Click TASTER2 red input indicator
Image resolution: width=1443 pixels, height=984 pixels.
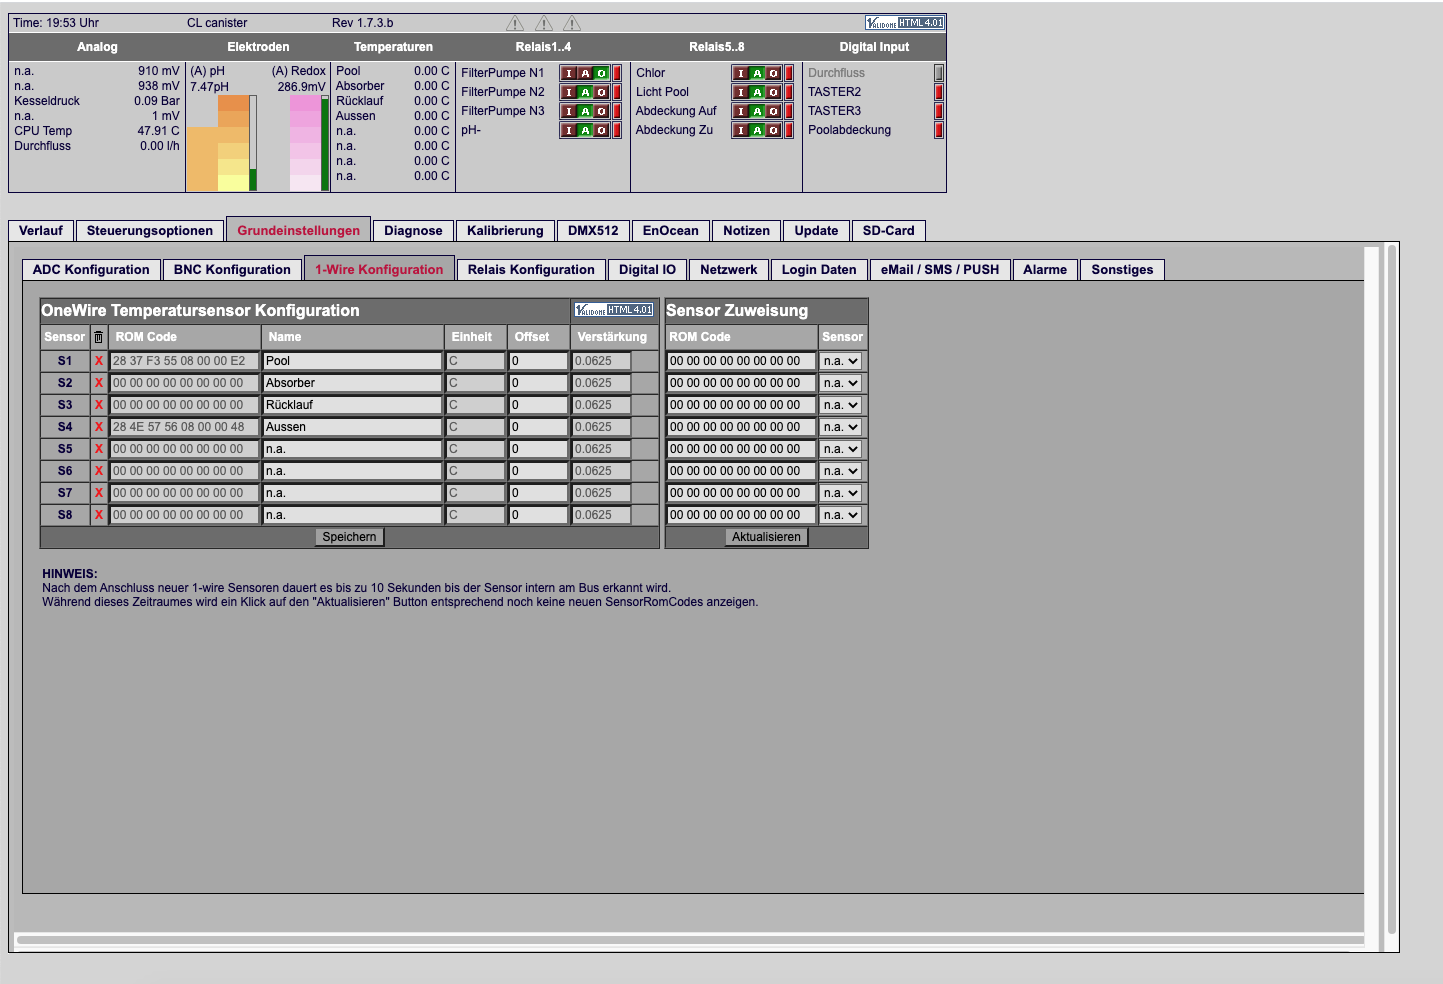coord(939,92)
